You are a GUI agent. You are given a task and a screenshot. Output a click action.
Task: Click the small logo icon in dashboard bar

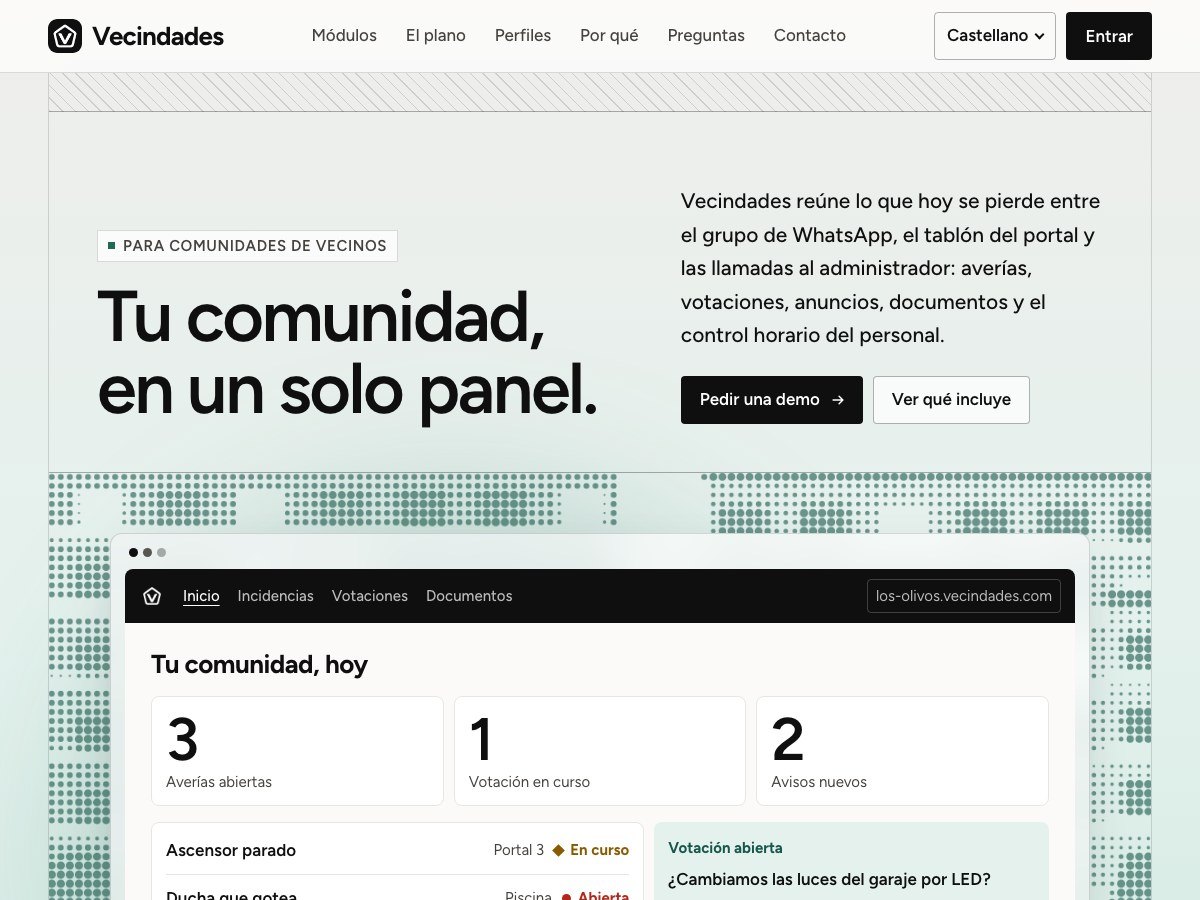[152, 596]
